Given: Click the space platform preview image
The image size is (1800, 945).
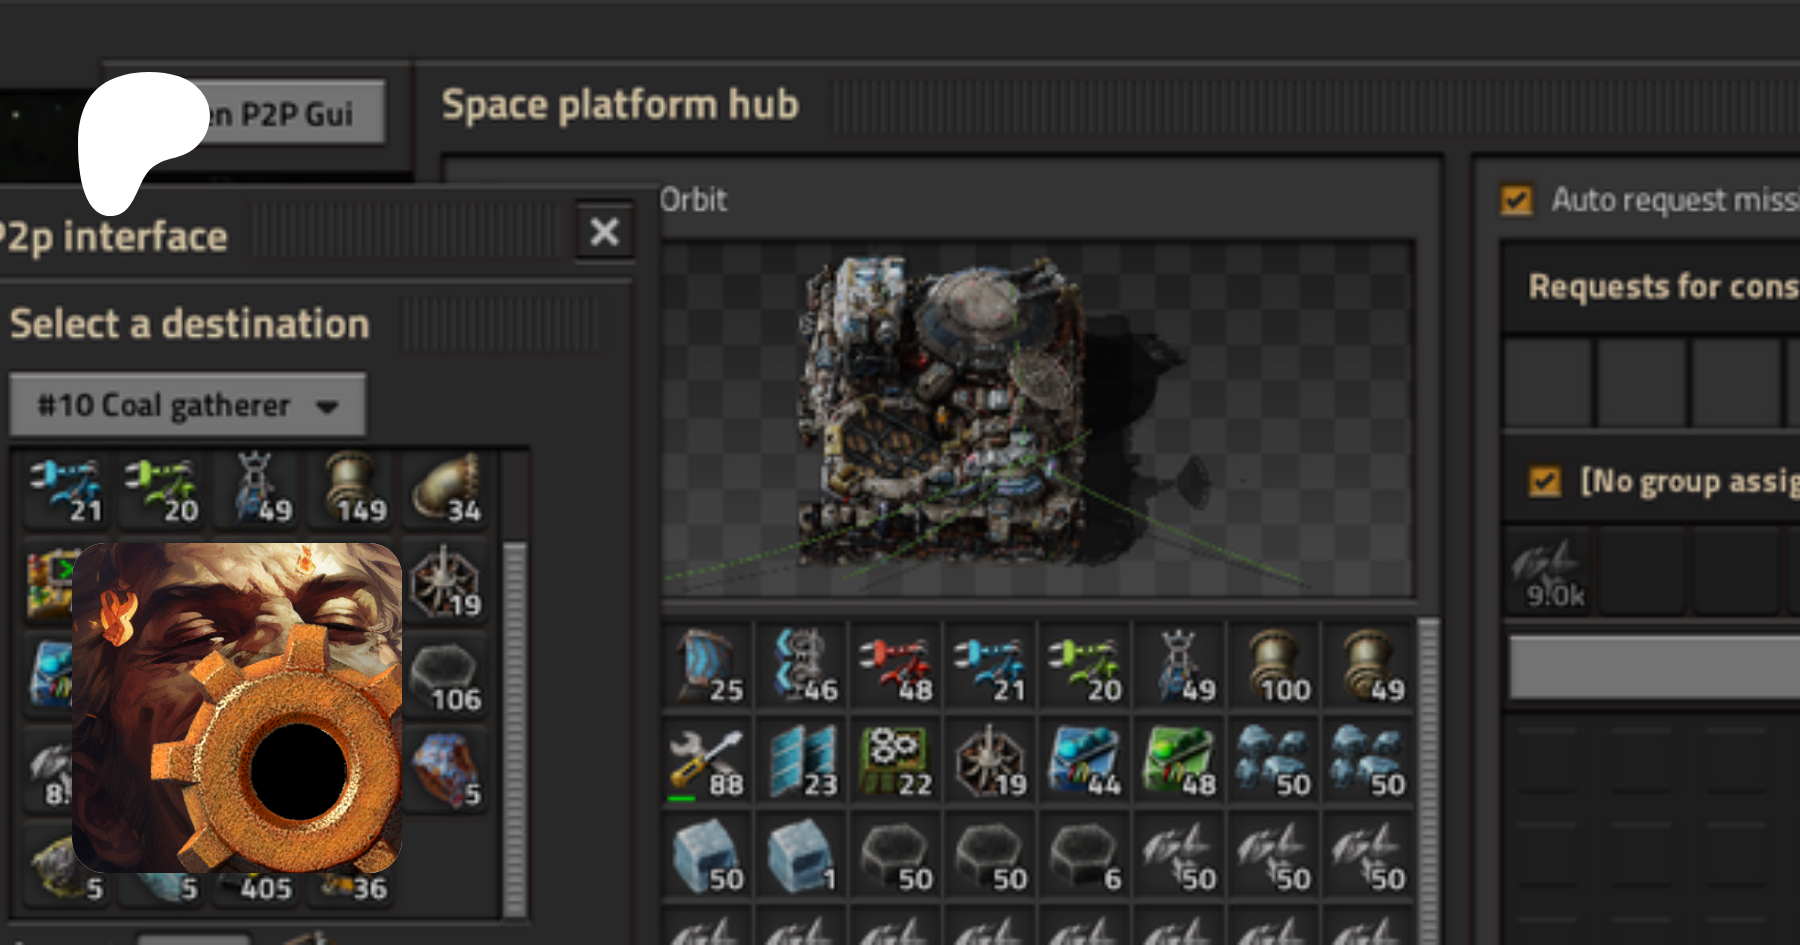Looking at the screenshot, I should (1037, 418).
